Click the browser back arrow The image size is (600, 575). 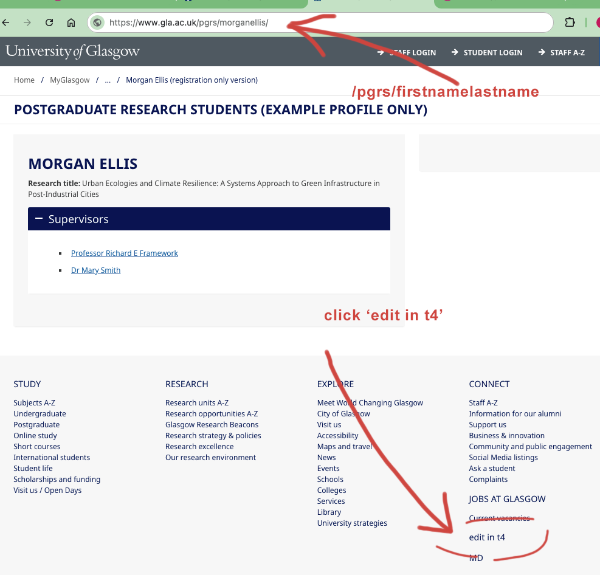[x=9, y=22]
